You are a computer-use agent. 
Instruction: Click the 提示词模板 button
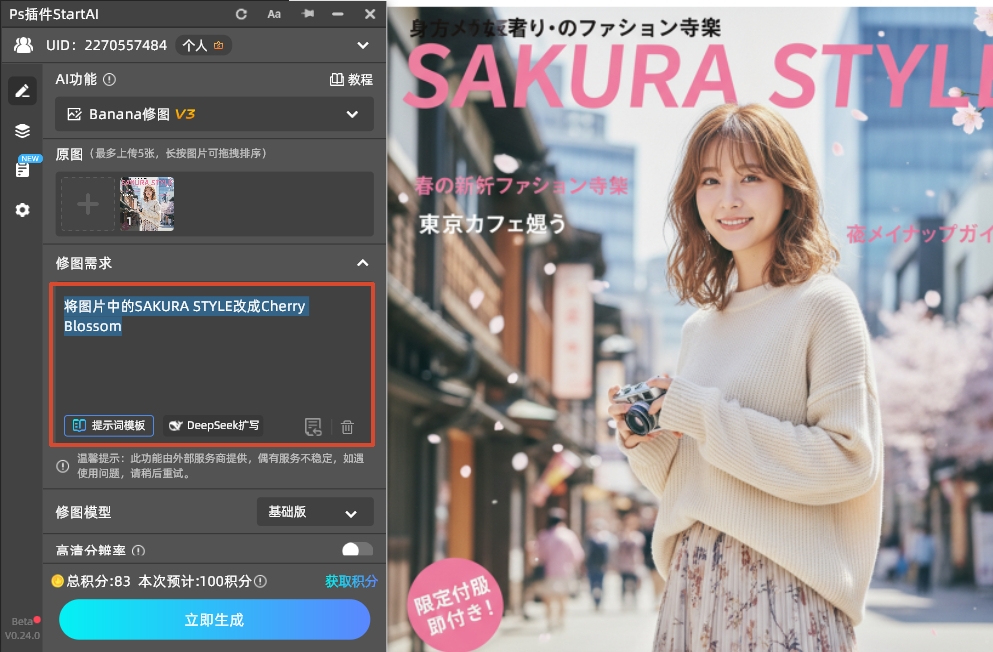(109, 425)
